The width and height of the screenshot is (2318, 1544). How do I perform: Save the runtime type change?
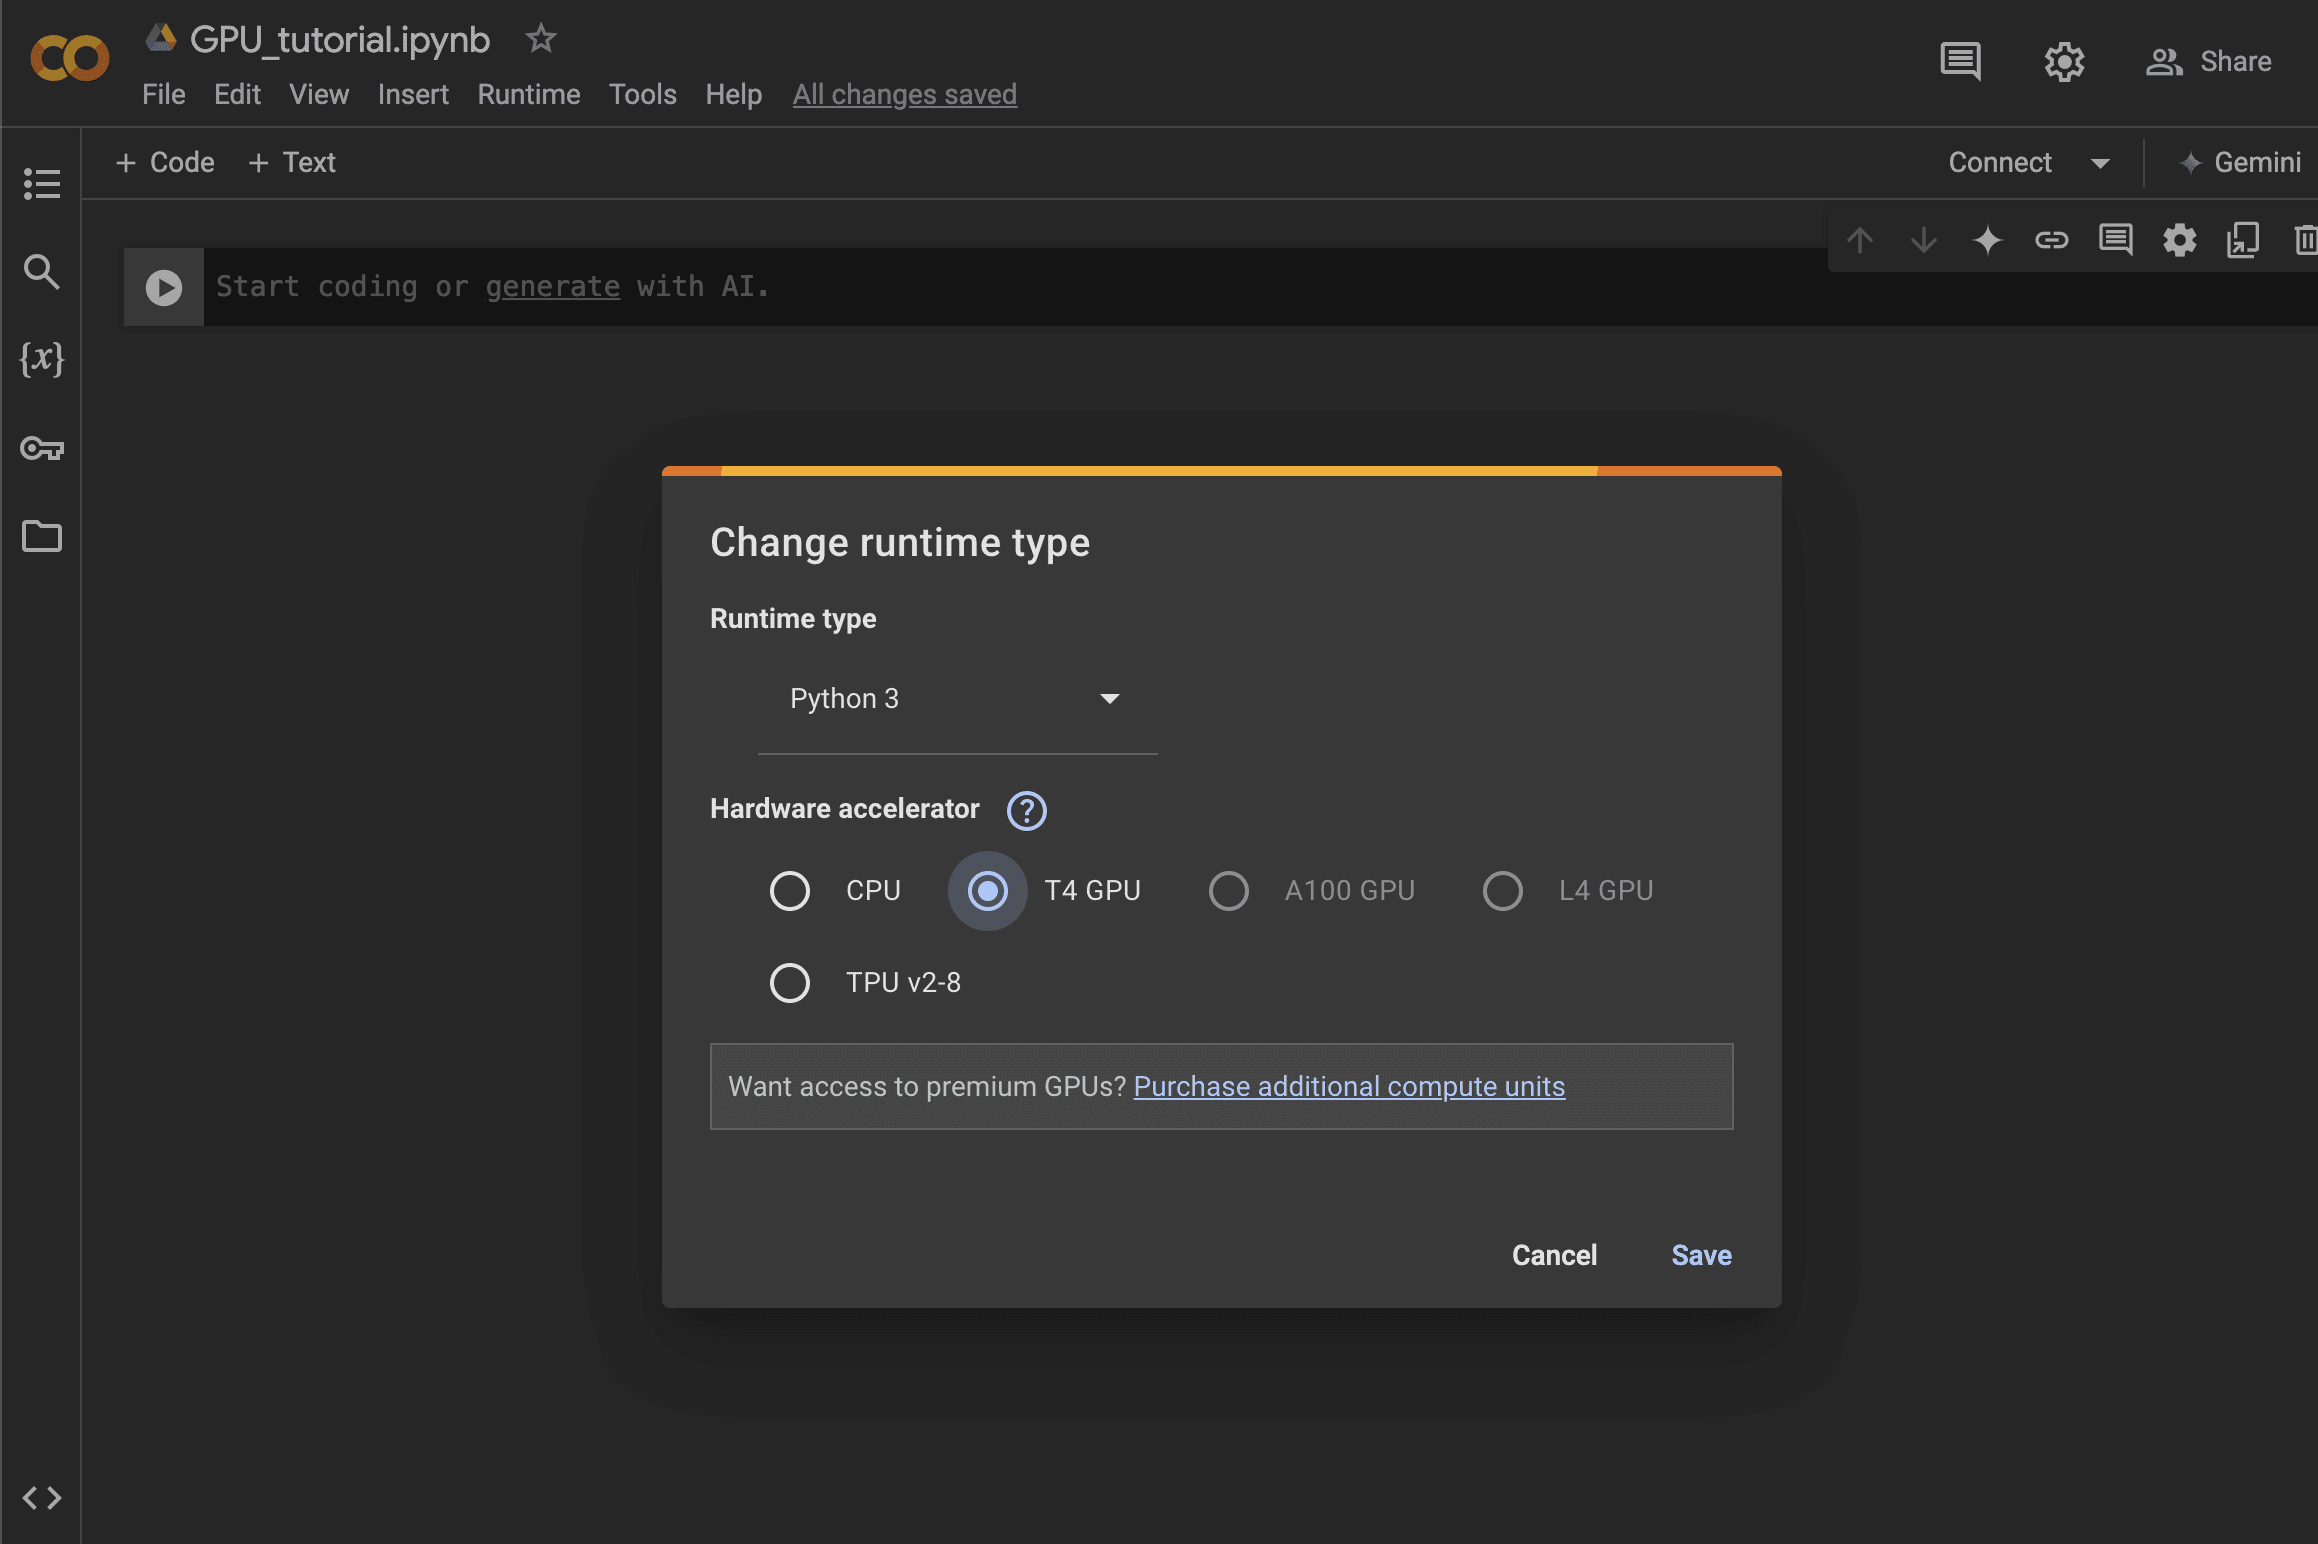[1701, 1255]
